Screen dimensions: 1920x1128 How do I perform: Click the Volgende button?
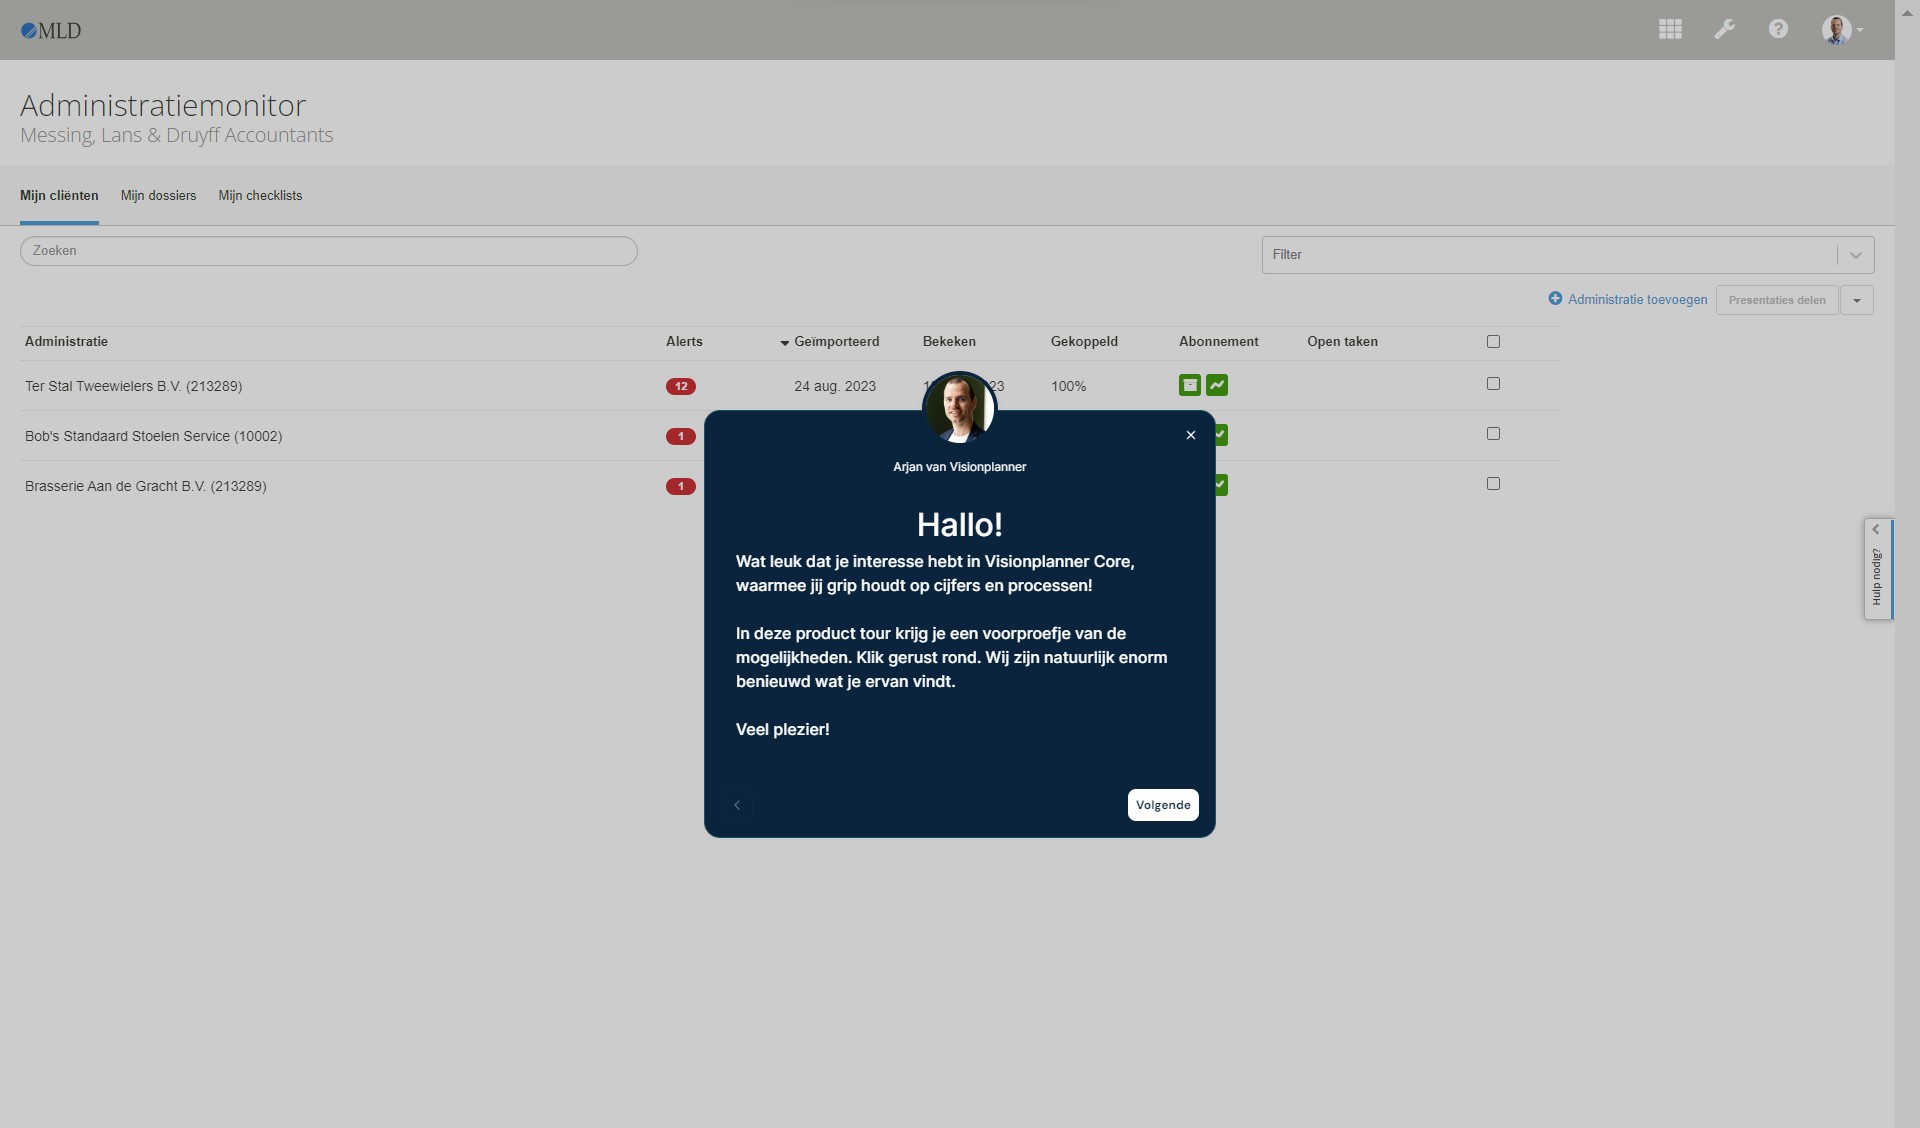click(1163, 805)
